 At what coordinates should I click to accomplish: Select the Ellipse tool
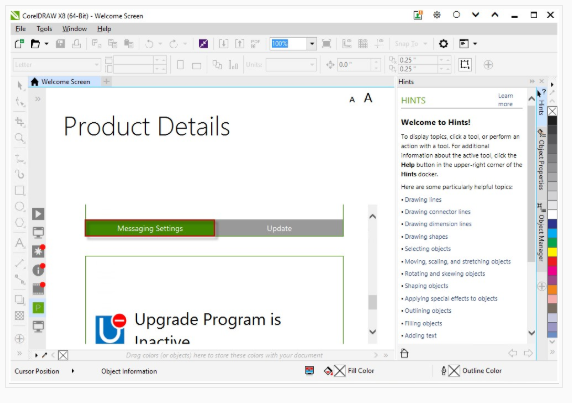[20, 207]
